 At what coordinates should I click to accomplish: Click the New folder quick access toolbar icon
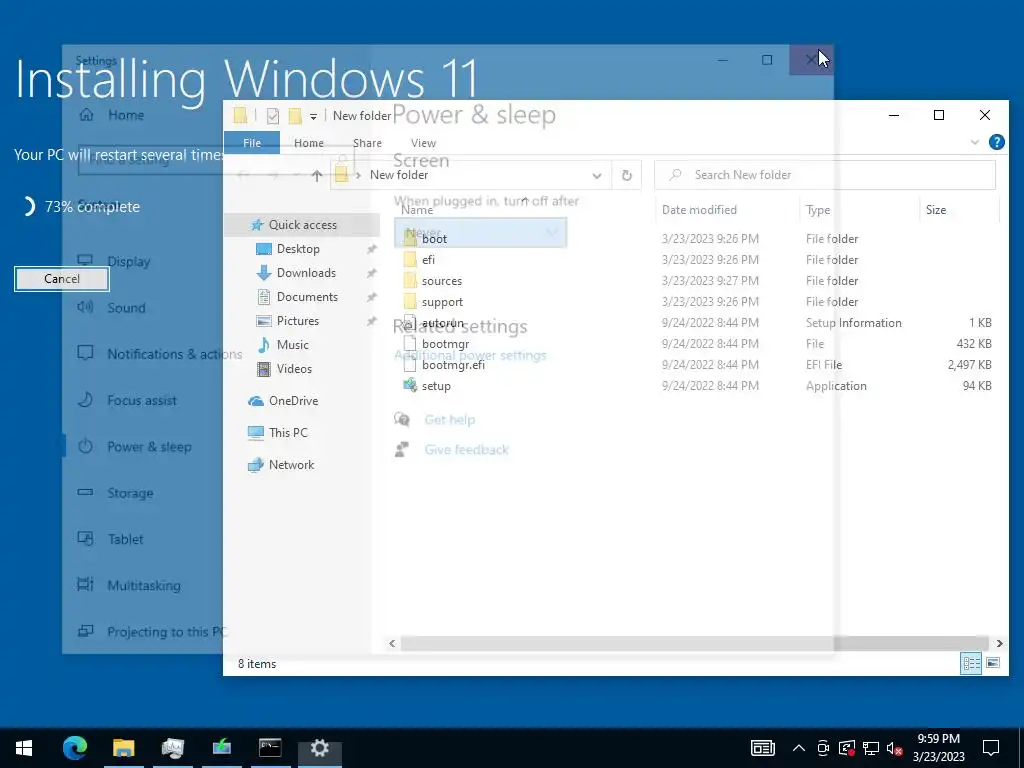[295, 116]
